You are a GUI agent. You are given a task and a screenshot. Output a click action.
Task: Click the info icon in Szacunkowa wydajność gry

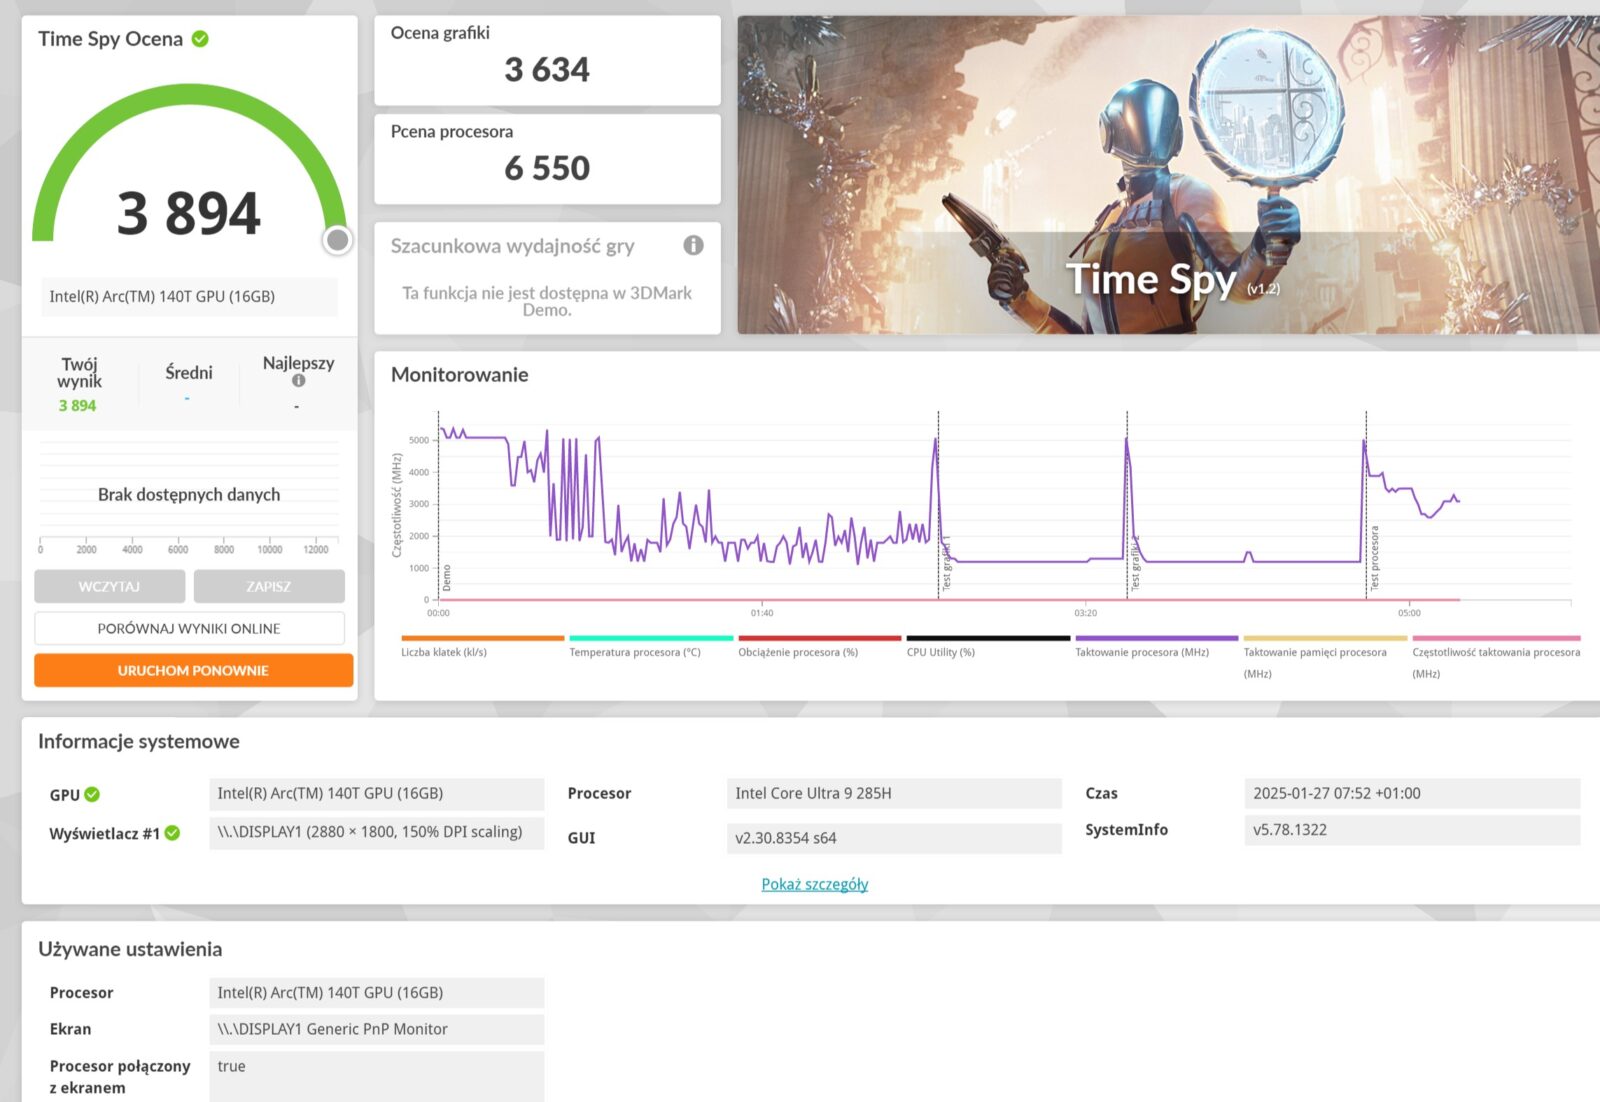[x=693, y=245]
